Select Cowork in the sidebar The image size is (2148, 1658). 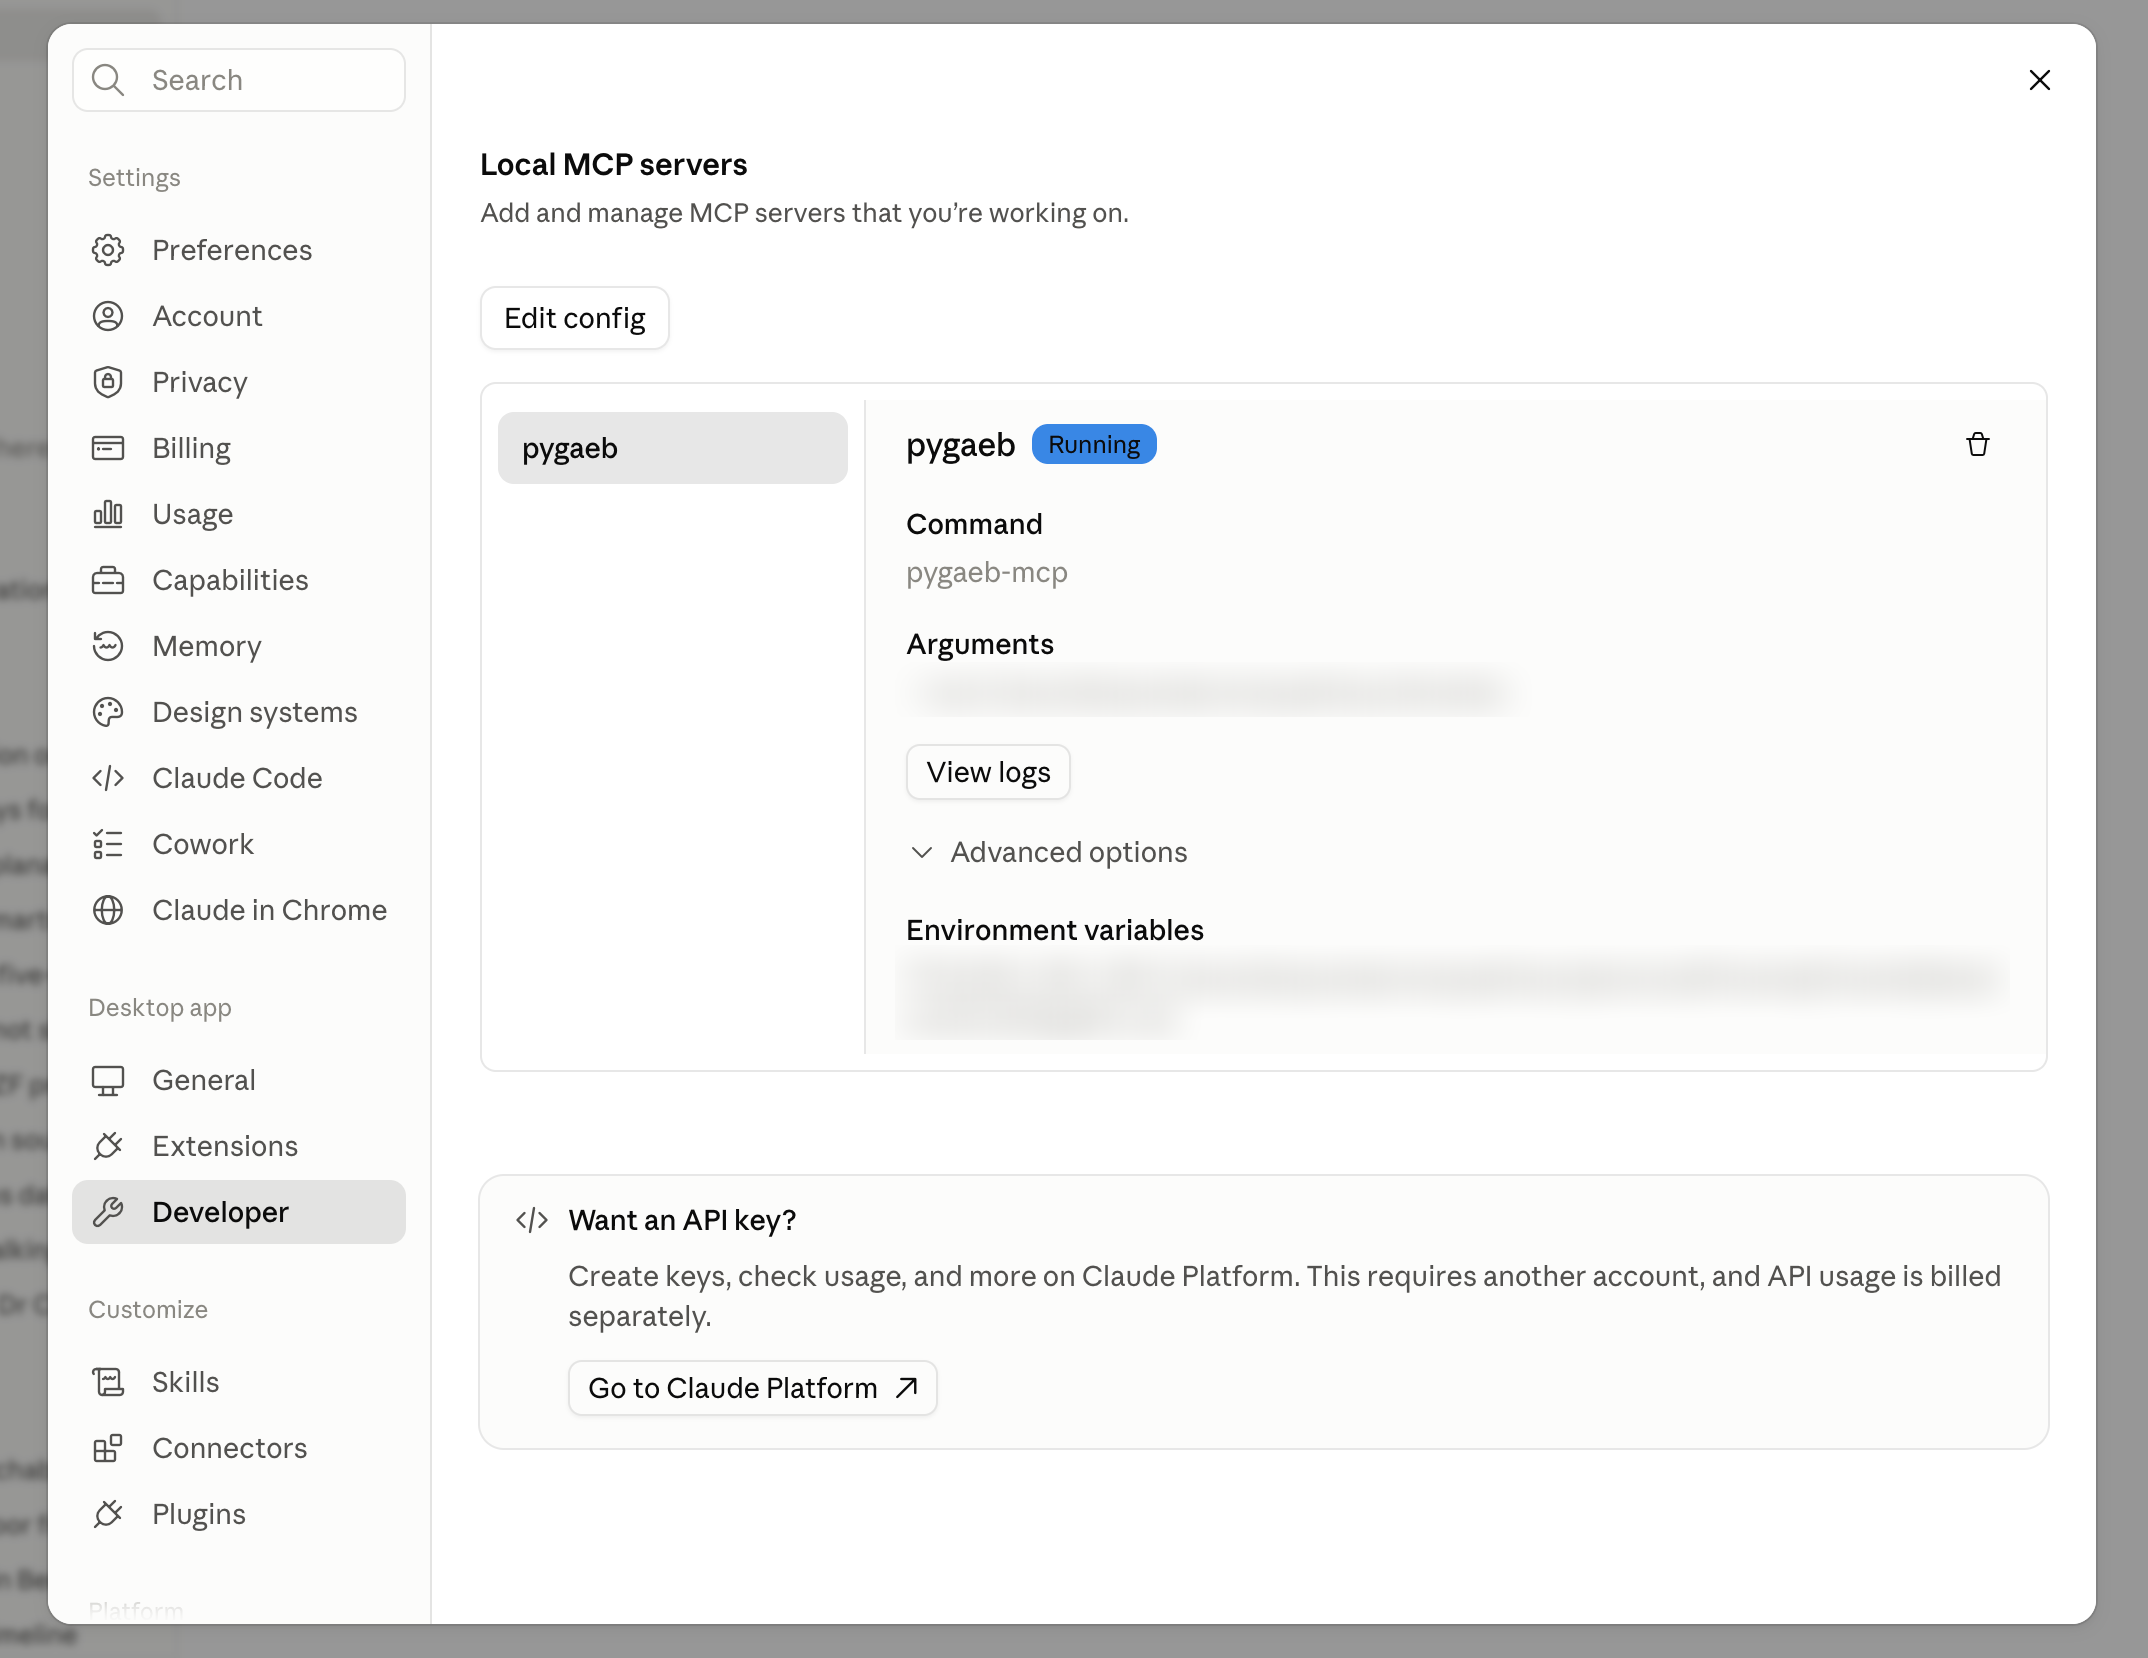239,844
